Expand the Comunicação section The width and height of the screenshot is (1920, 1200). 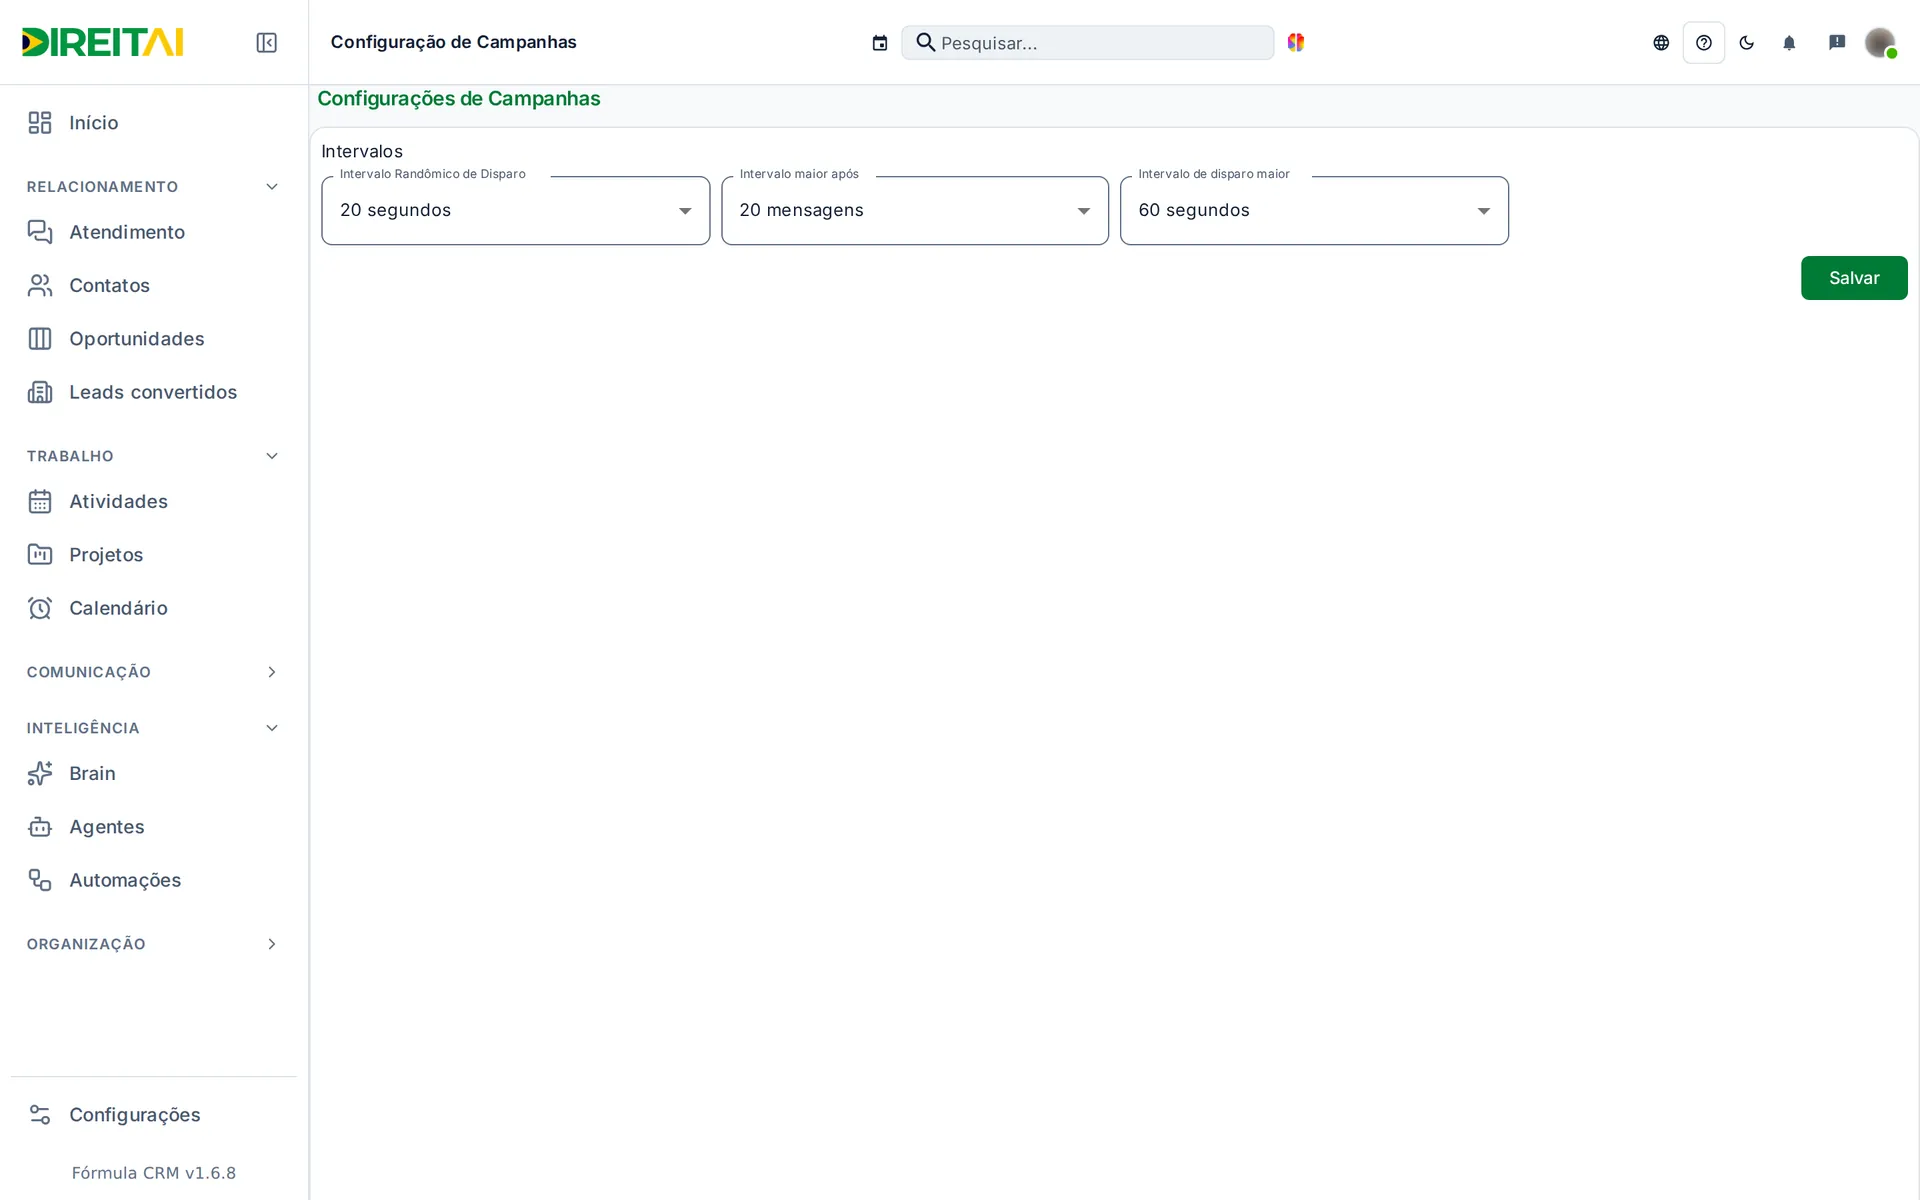153,672
